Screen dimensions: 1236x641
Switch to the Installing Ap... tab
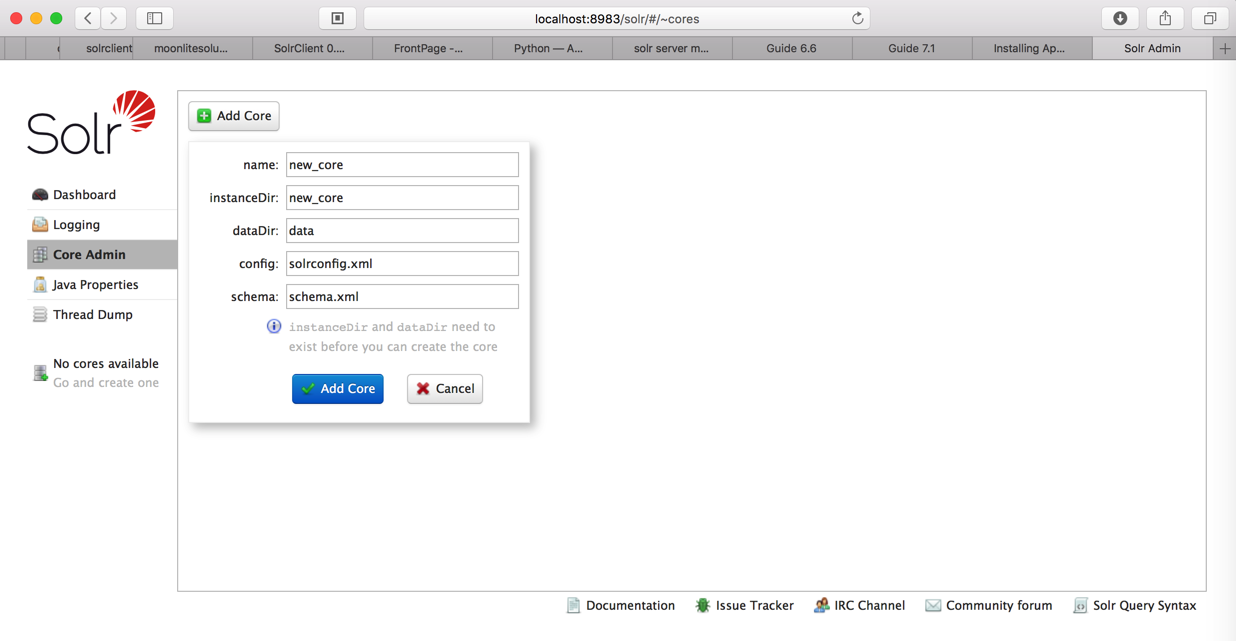pos(1032,48)
